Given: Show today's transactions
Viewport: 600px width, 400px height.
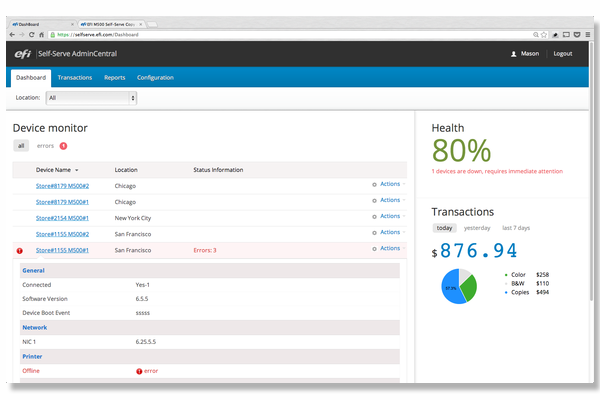Looking at the screenshot, I should point(444,228).
